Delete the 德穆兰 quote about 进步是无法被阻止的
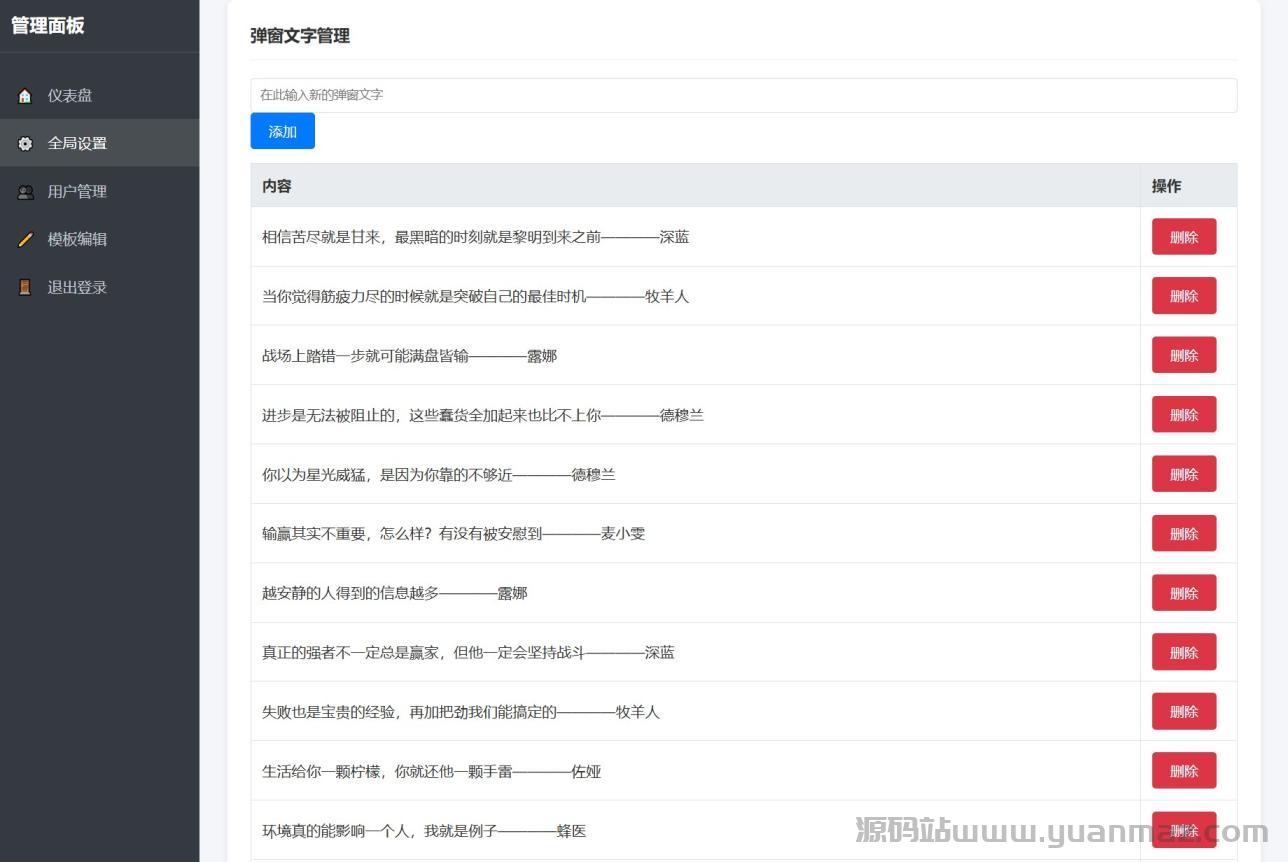This screenshot has width=1288, height=862. 1183,415
